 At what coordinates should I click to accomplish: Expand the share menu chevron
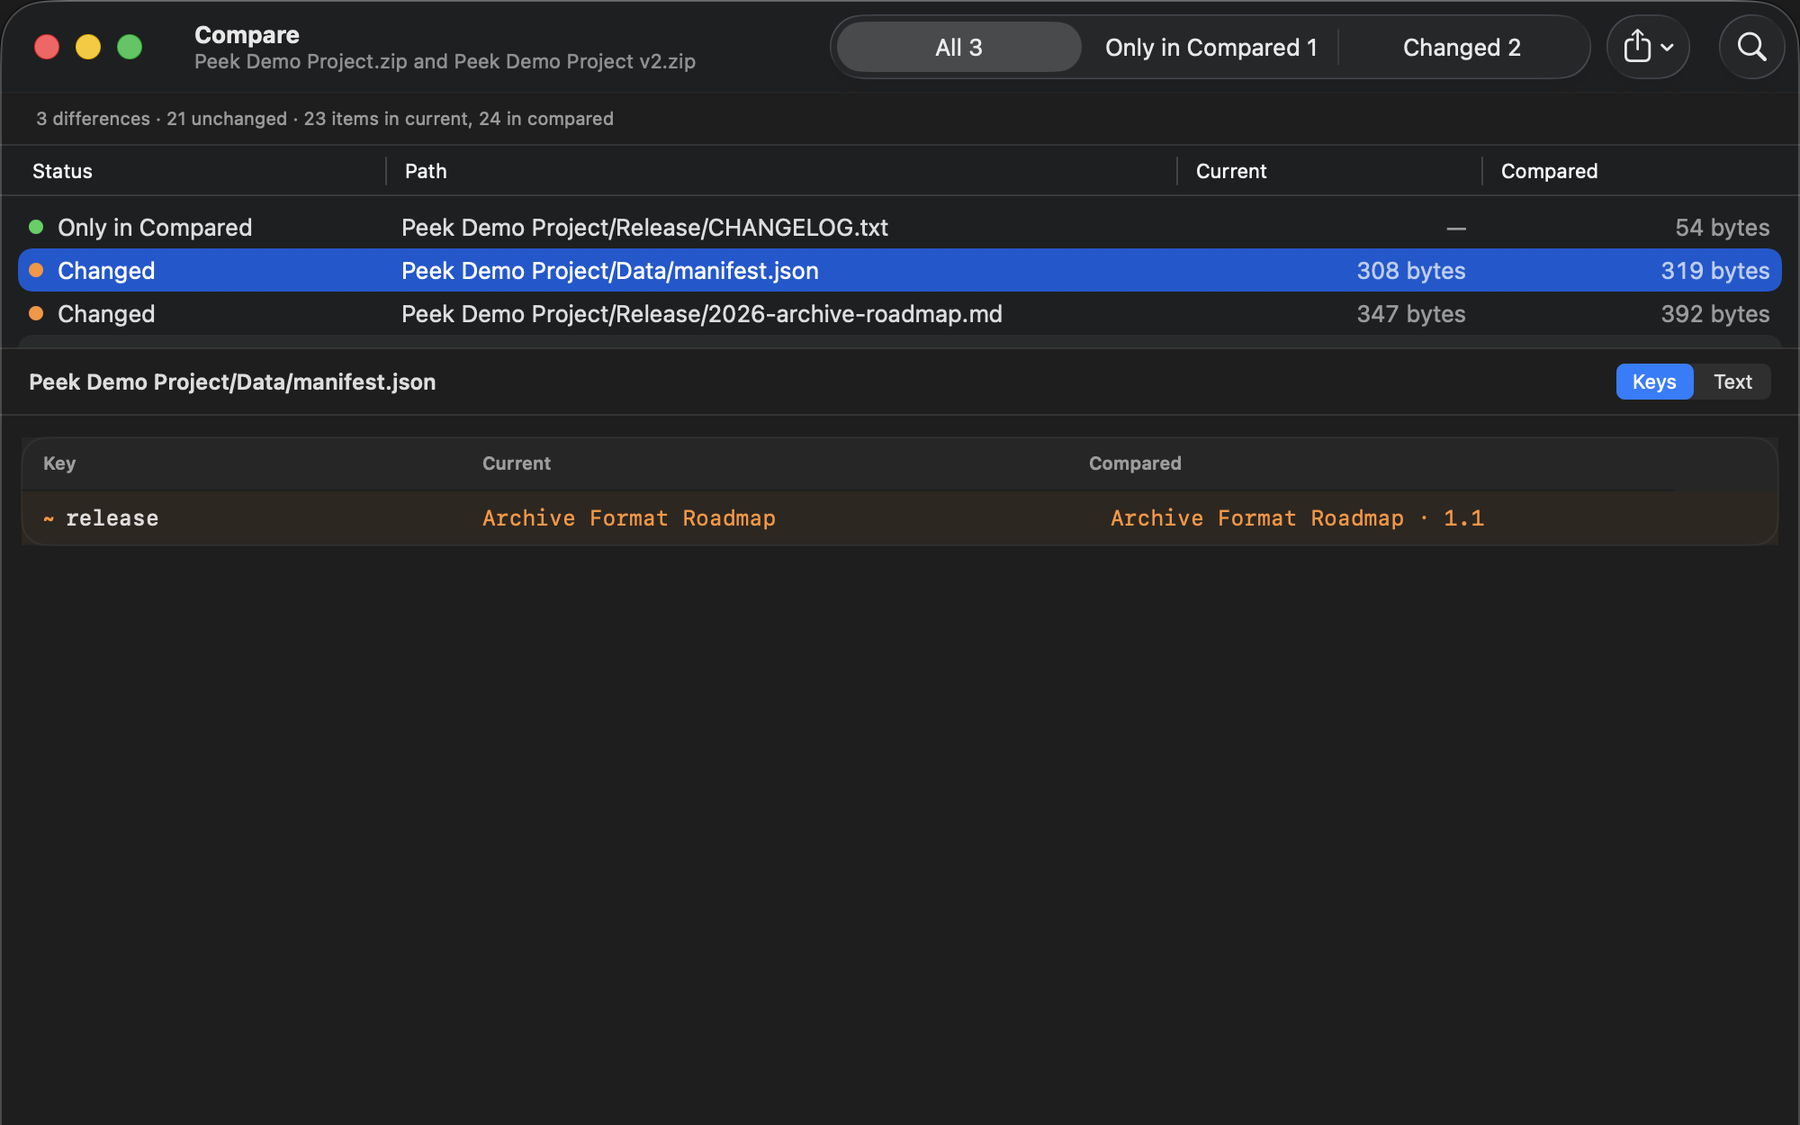tap(1667, 47)
